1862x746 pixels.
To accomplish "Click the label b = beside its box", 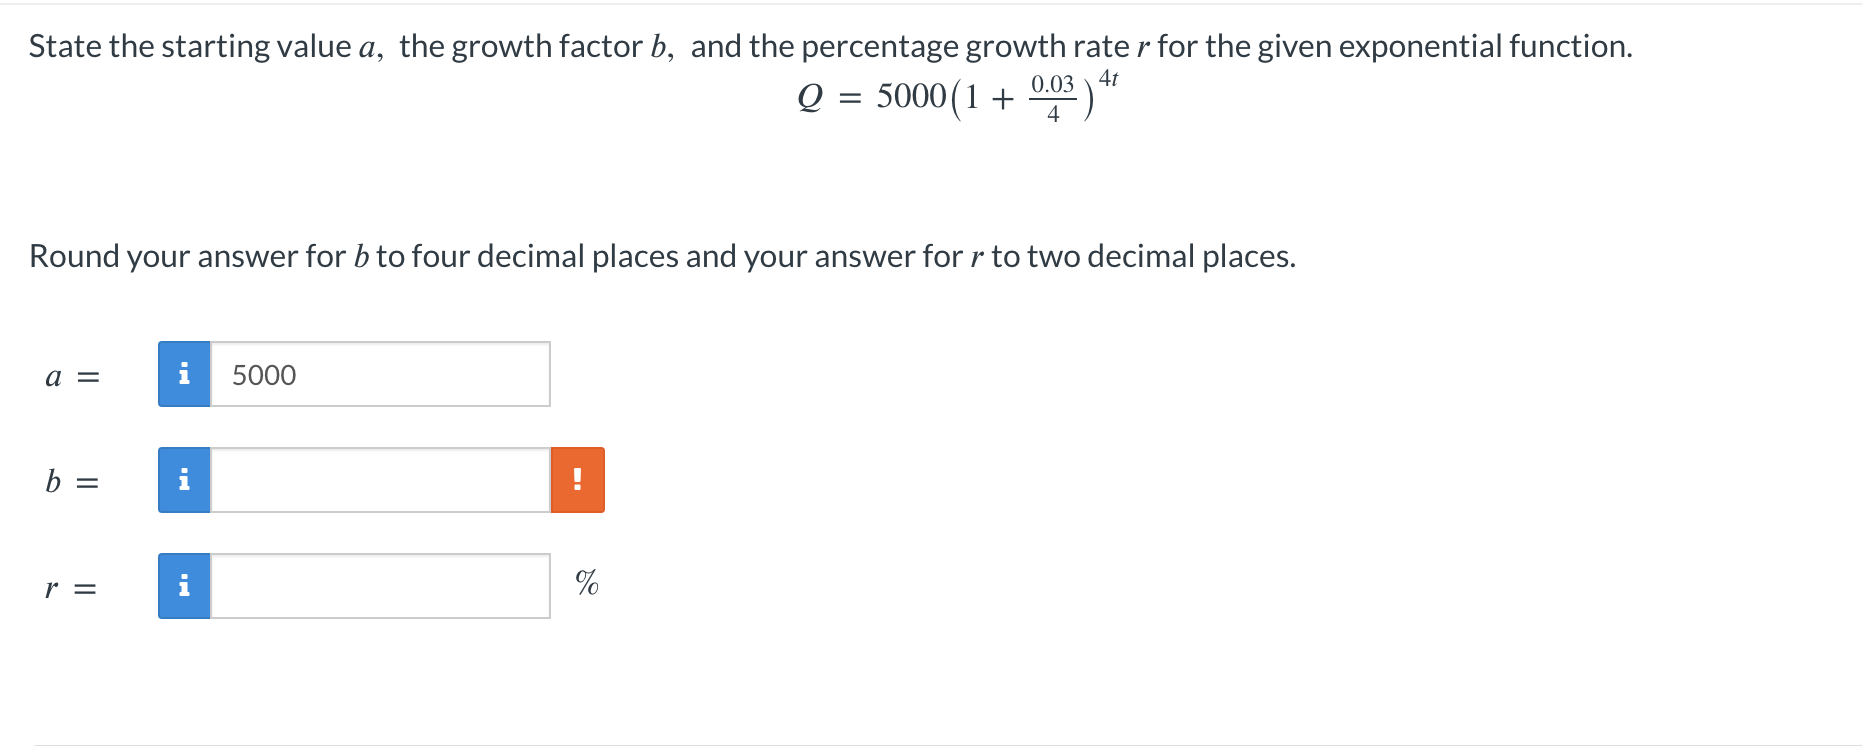I will (72, 482).
